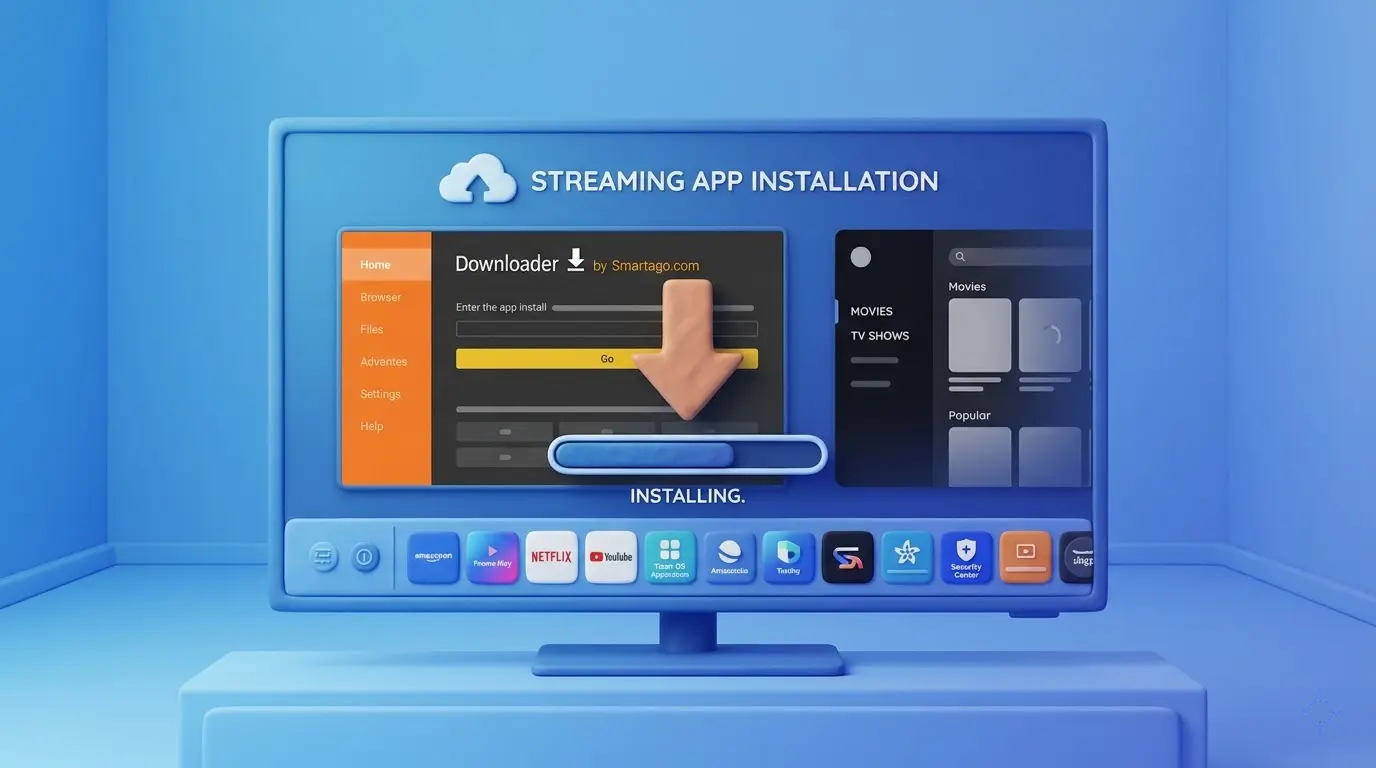Launch the orange video player app tile
Viewport: 1376px width, 768px height.
click(x=1026, y=557)
